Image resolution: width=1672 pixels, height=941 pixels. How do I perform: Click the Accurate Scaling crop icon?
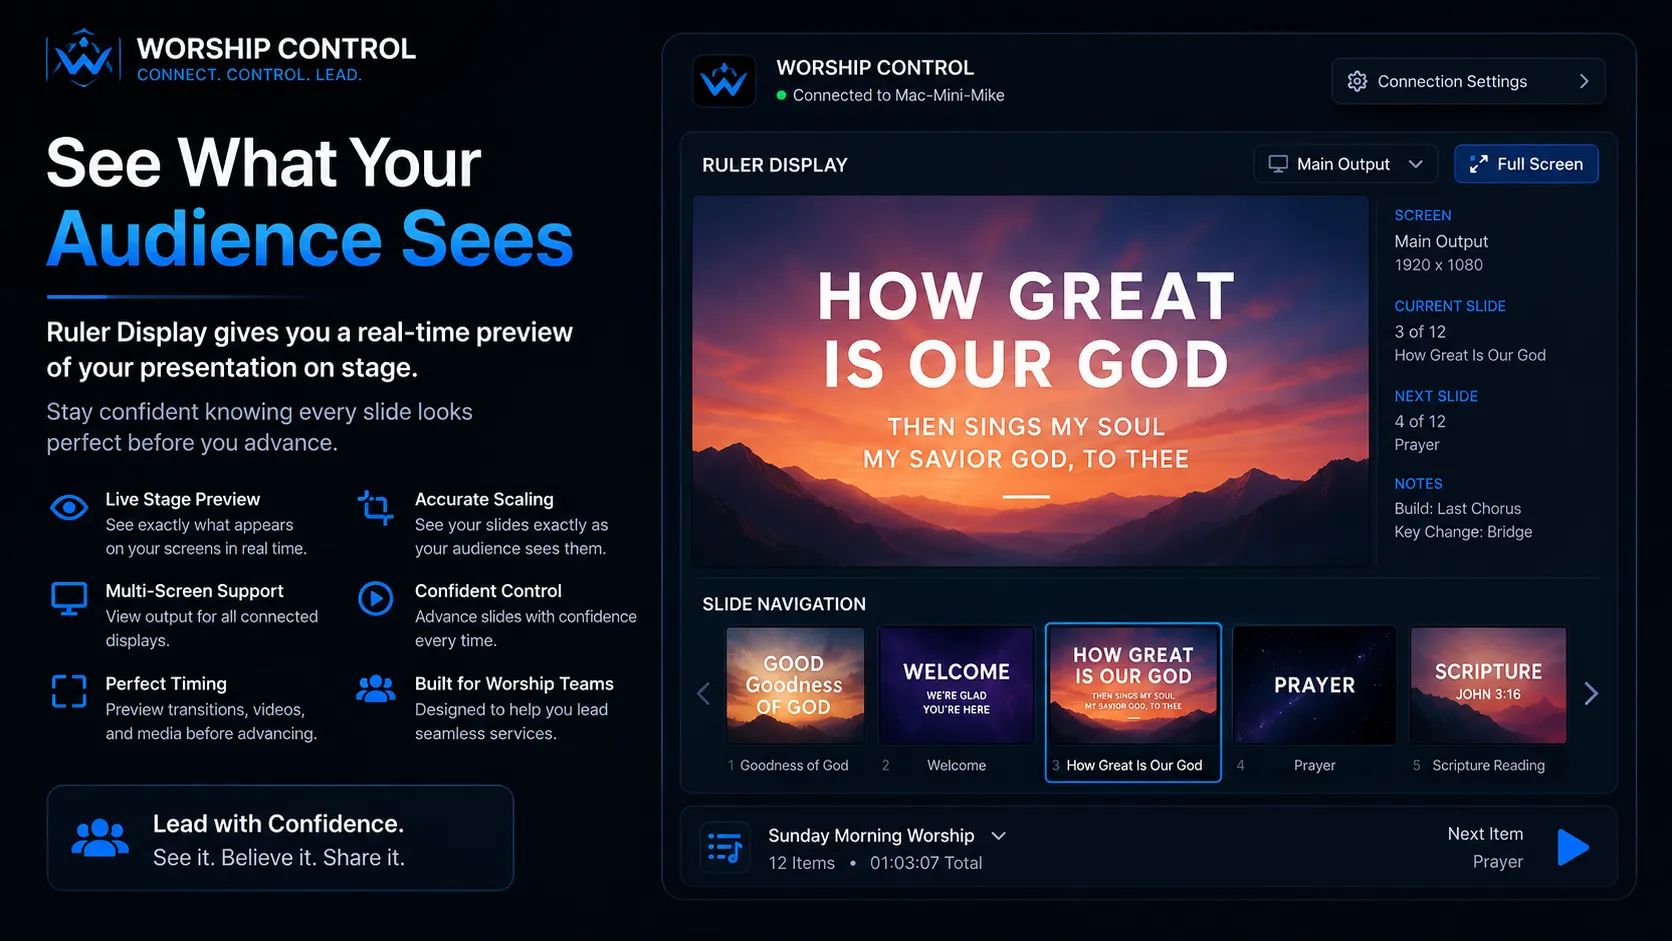pyautogui.click(x=376, y=508)
